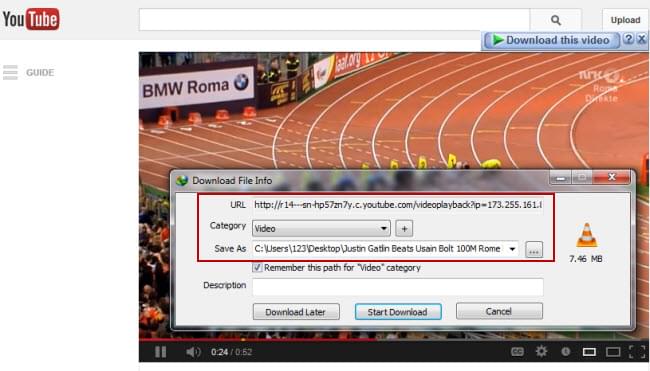Viewport: 650px width, 371px height.
Task: Click the Start Download button
Action: [x=398, y=312]
